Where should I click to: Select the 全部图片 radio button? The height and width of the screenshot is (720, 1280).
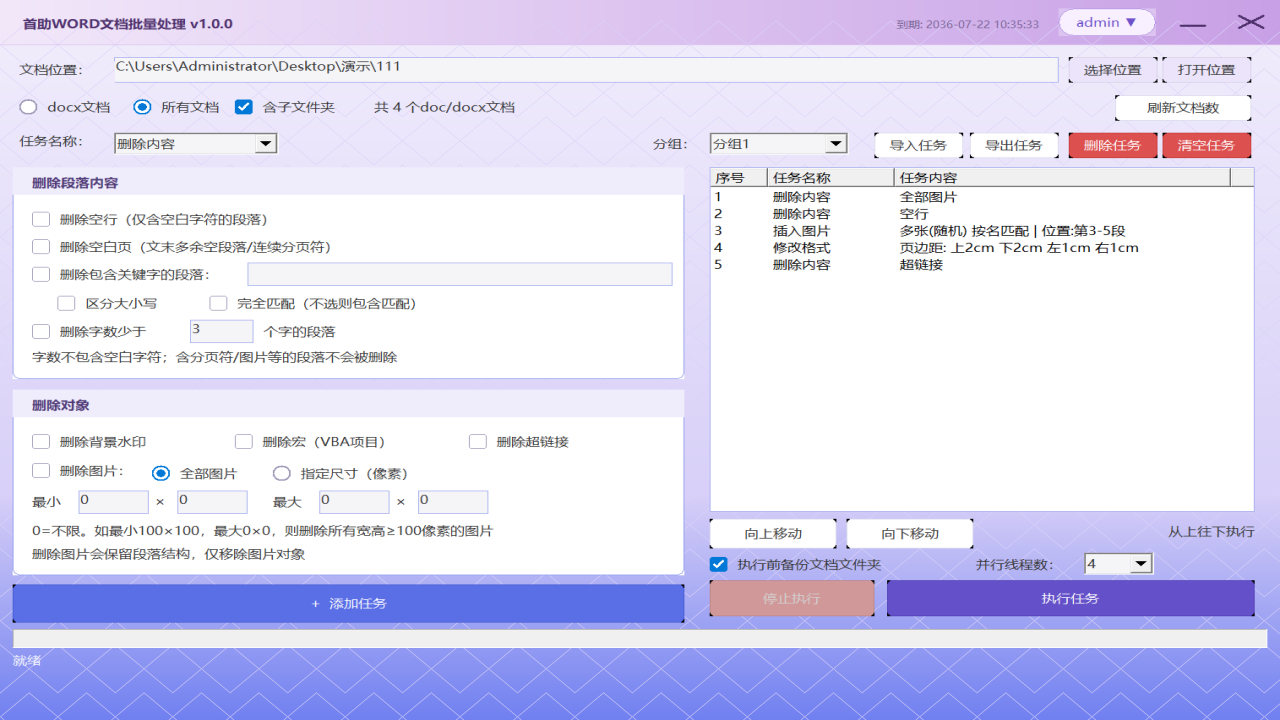[x=161, y=473]
